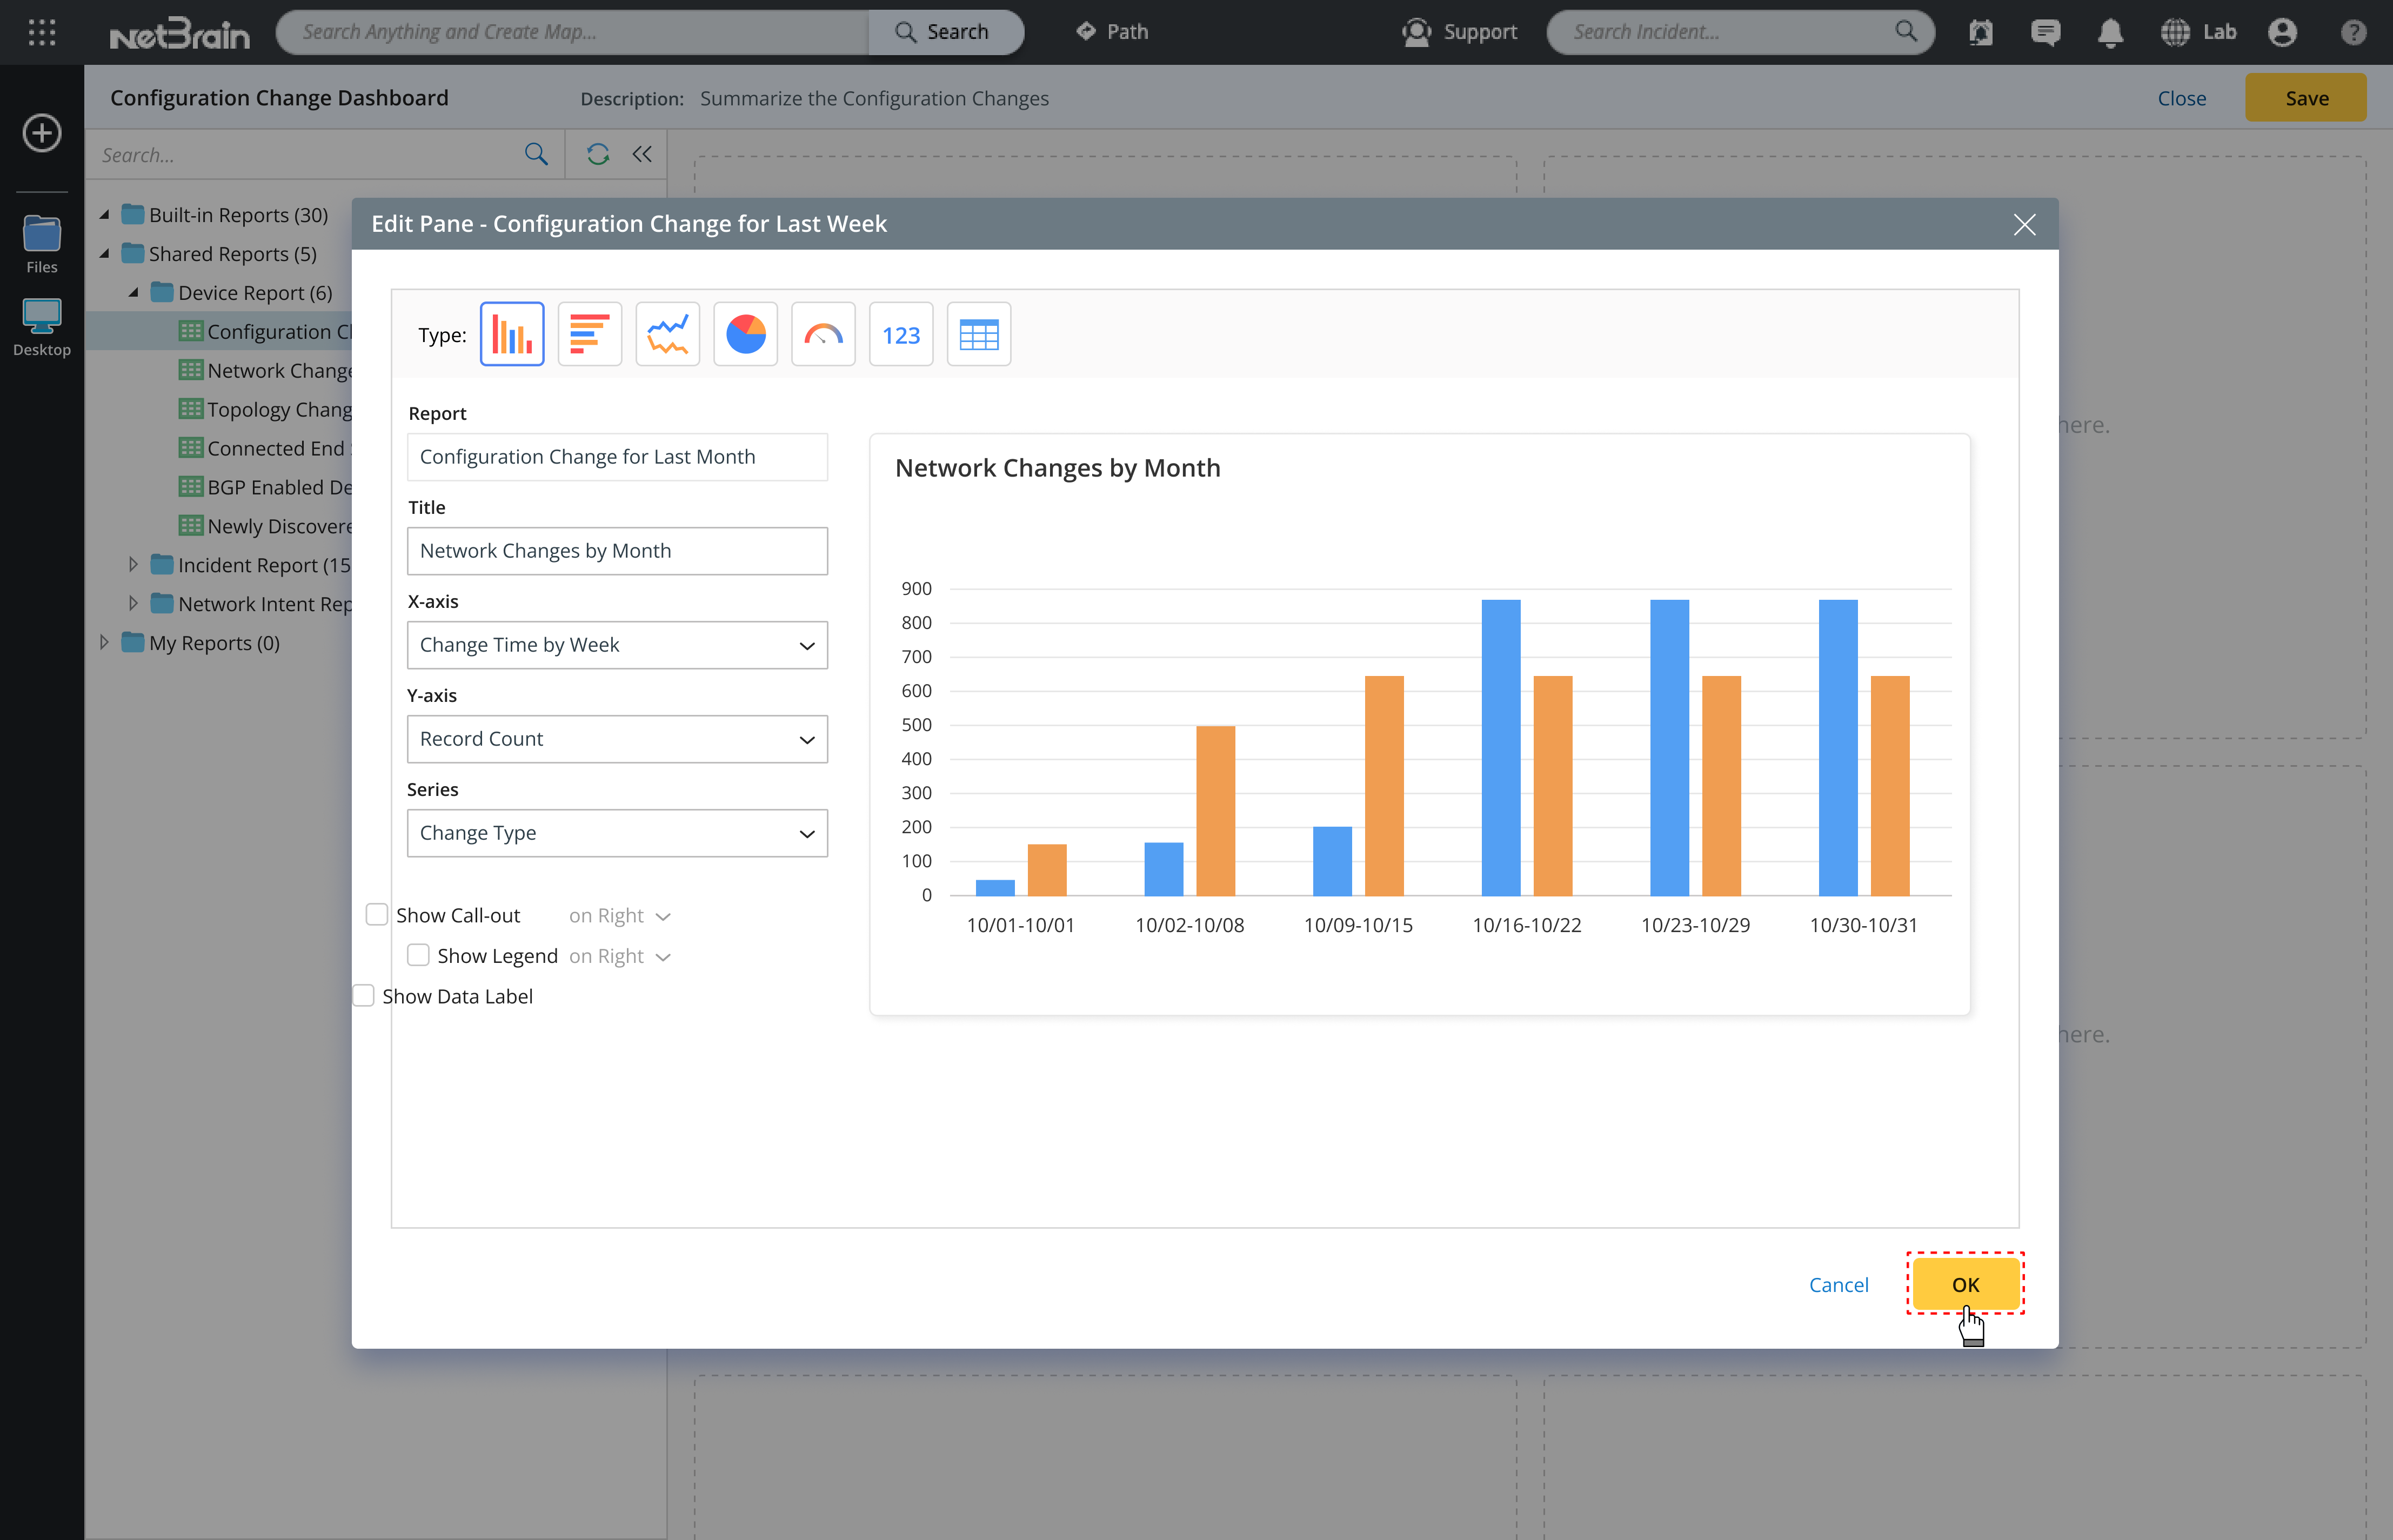Open the Y-axis Record Count dropdown
Screen dimensions: 2393x1540
pos(617,739)
